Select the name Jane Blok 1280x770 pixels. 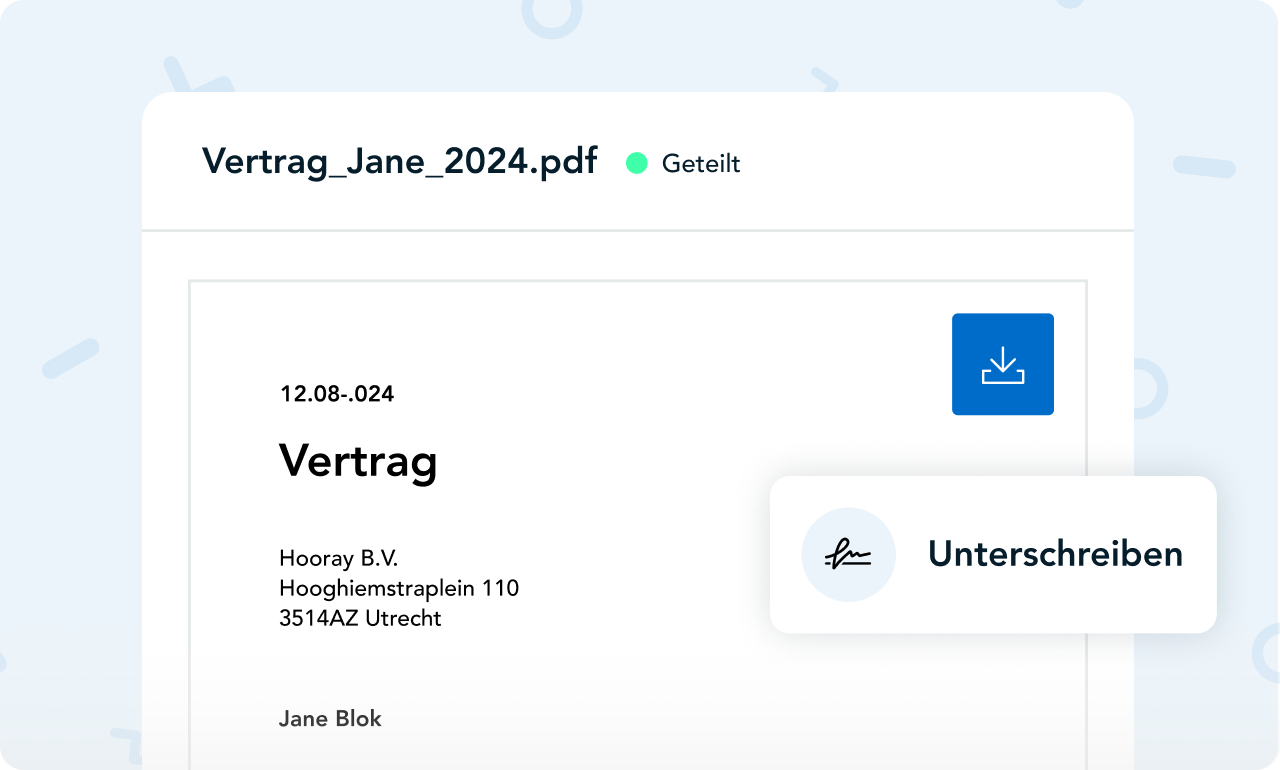330,718
